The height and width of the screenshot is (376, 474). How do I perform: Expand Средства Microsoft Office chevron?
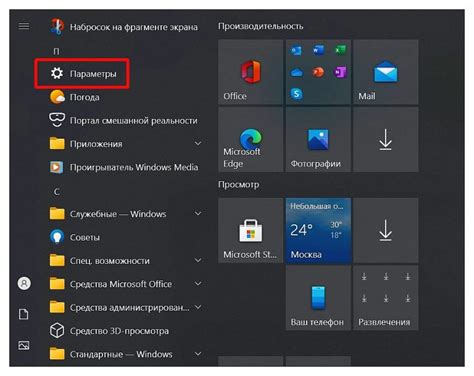pyautogui.click(x=198, y=284)
